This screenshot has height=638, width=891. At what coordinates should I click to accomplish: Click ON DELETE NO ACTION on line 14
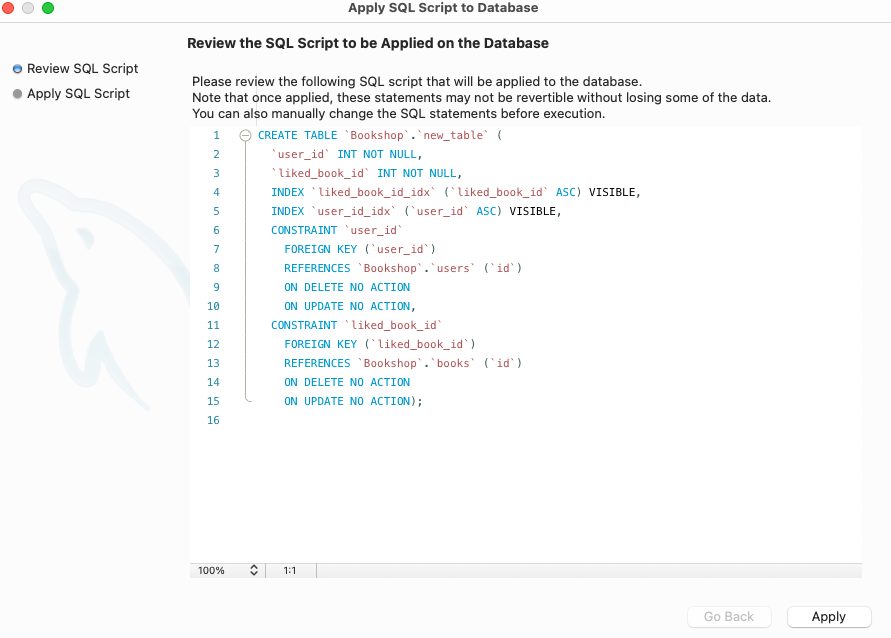(x=347, y=382)
